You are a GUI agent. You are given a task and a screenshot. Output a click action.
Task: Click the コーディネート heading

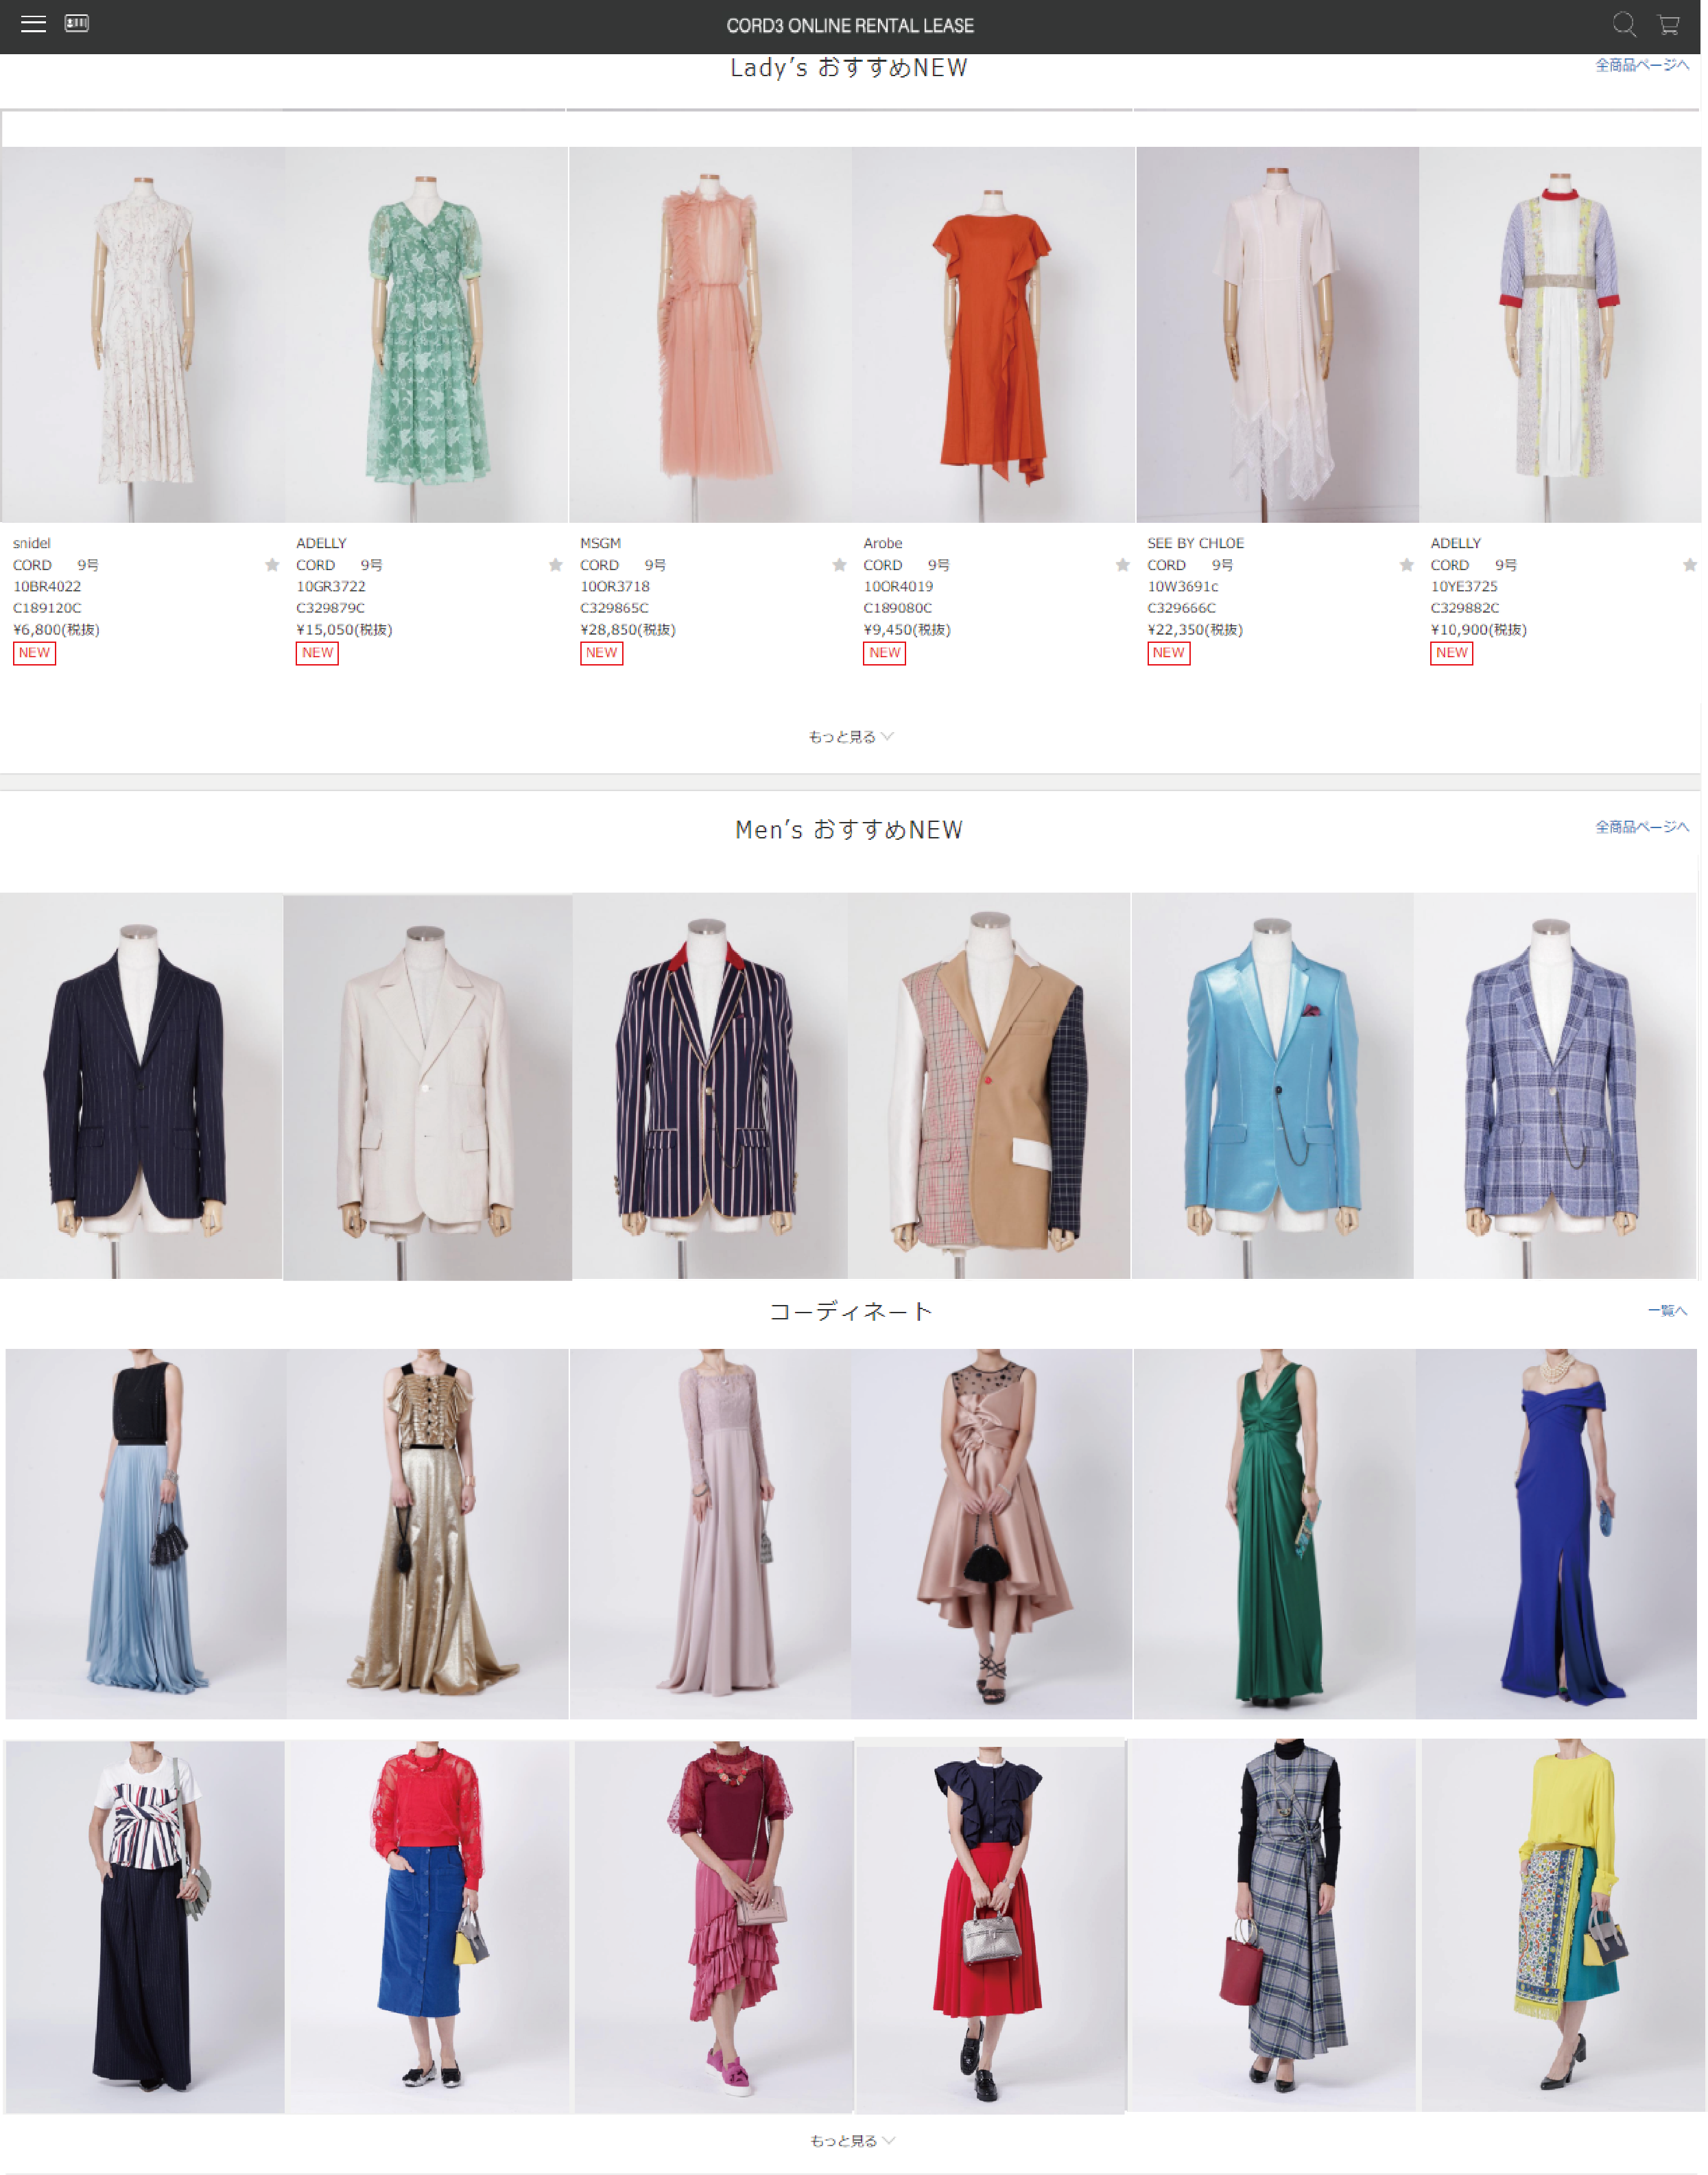point(851,1311)
